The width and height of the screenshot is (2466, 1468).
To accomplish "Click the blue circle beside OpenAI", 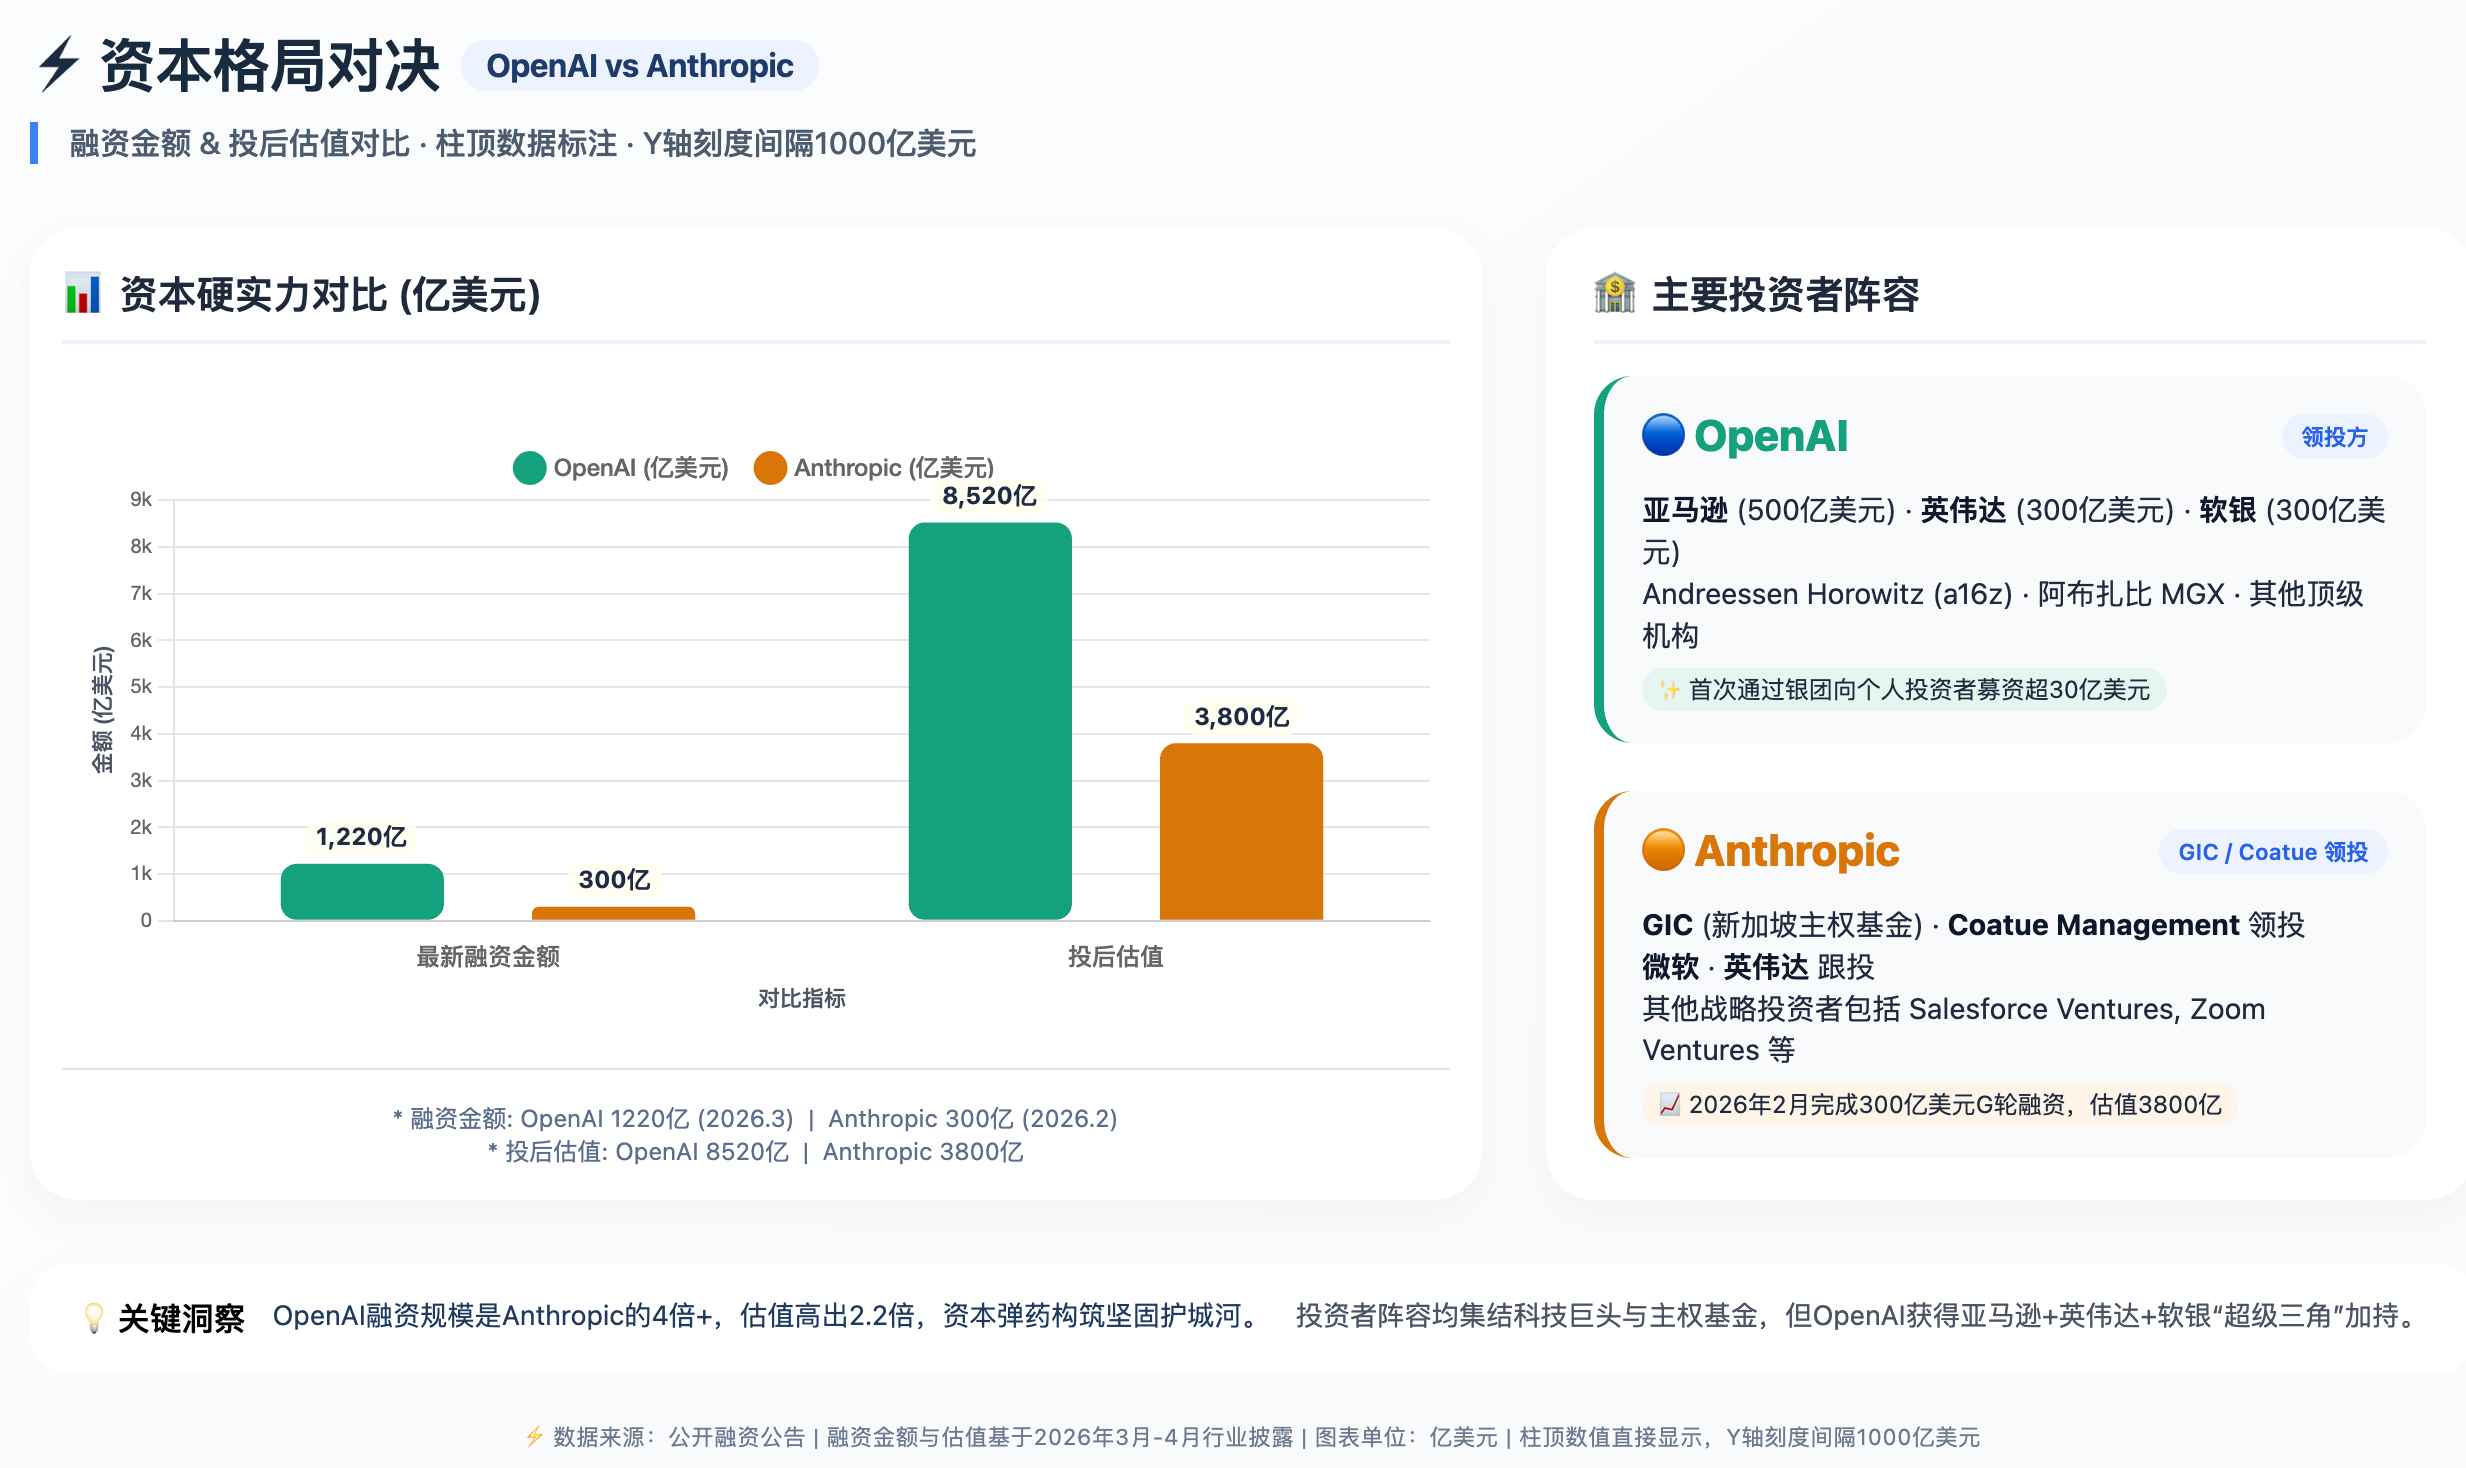I will click(1663, 436).
